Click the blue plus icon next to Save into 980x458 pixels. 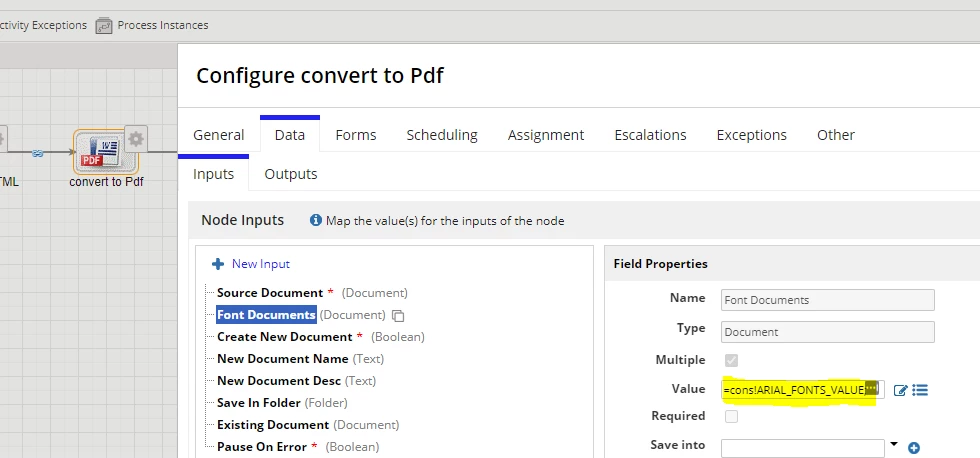914,448
